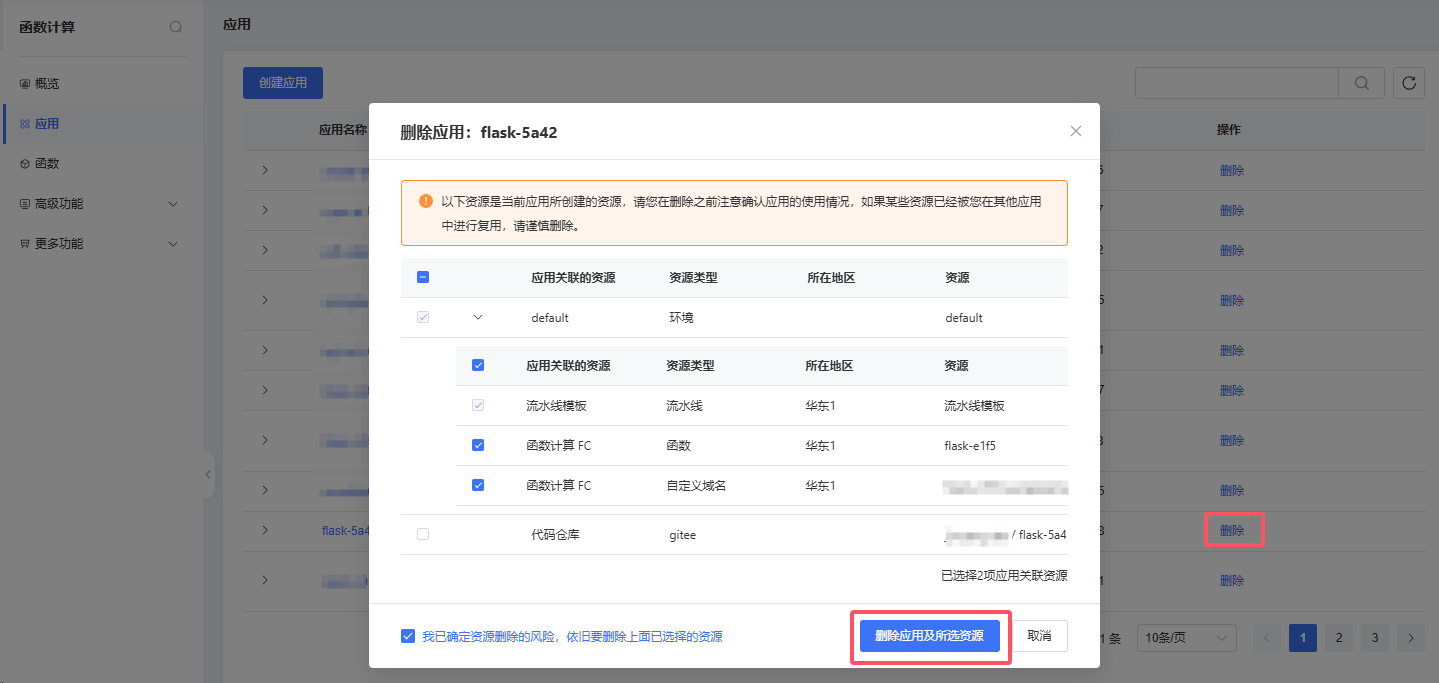Open 函数 functions in sidebar

(47, 164)
